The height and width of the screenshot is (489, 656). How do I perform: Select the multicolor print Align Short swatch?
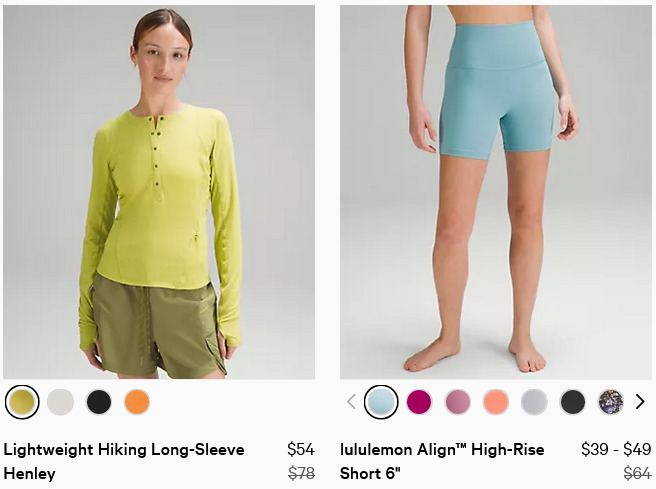click(x=611, y=402)
